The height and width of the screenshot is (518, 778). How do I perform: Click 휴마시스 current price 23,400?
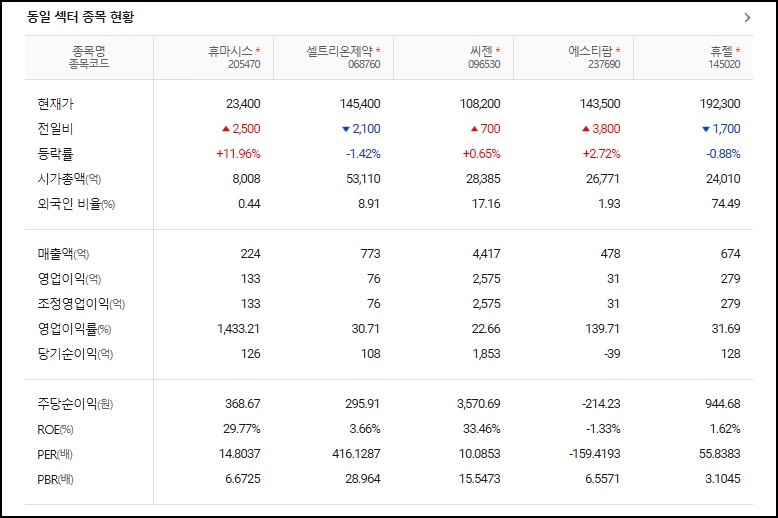pos(243,104)
